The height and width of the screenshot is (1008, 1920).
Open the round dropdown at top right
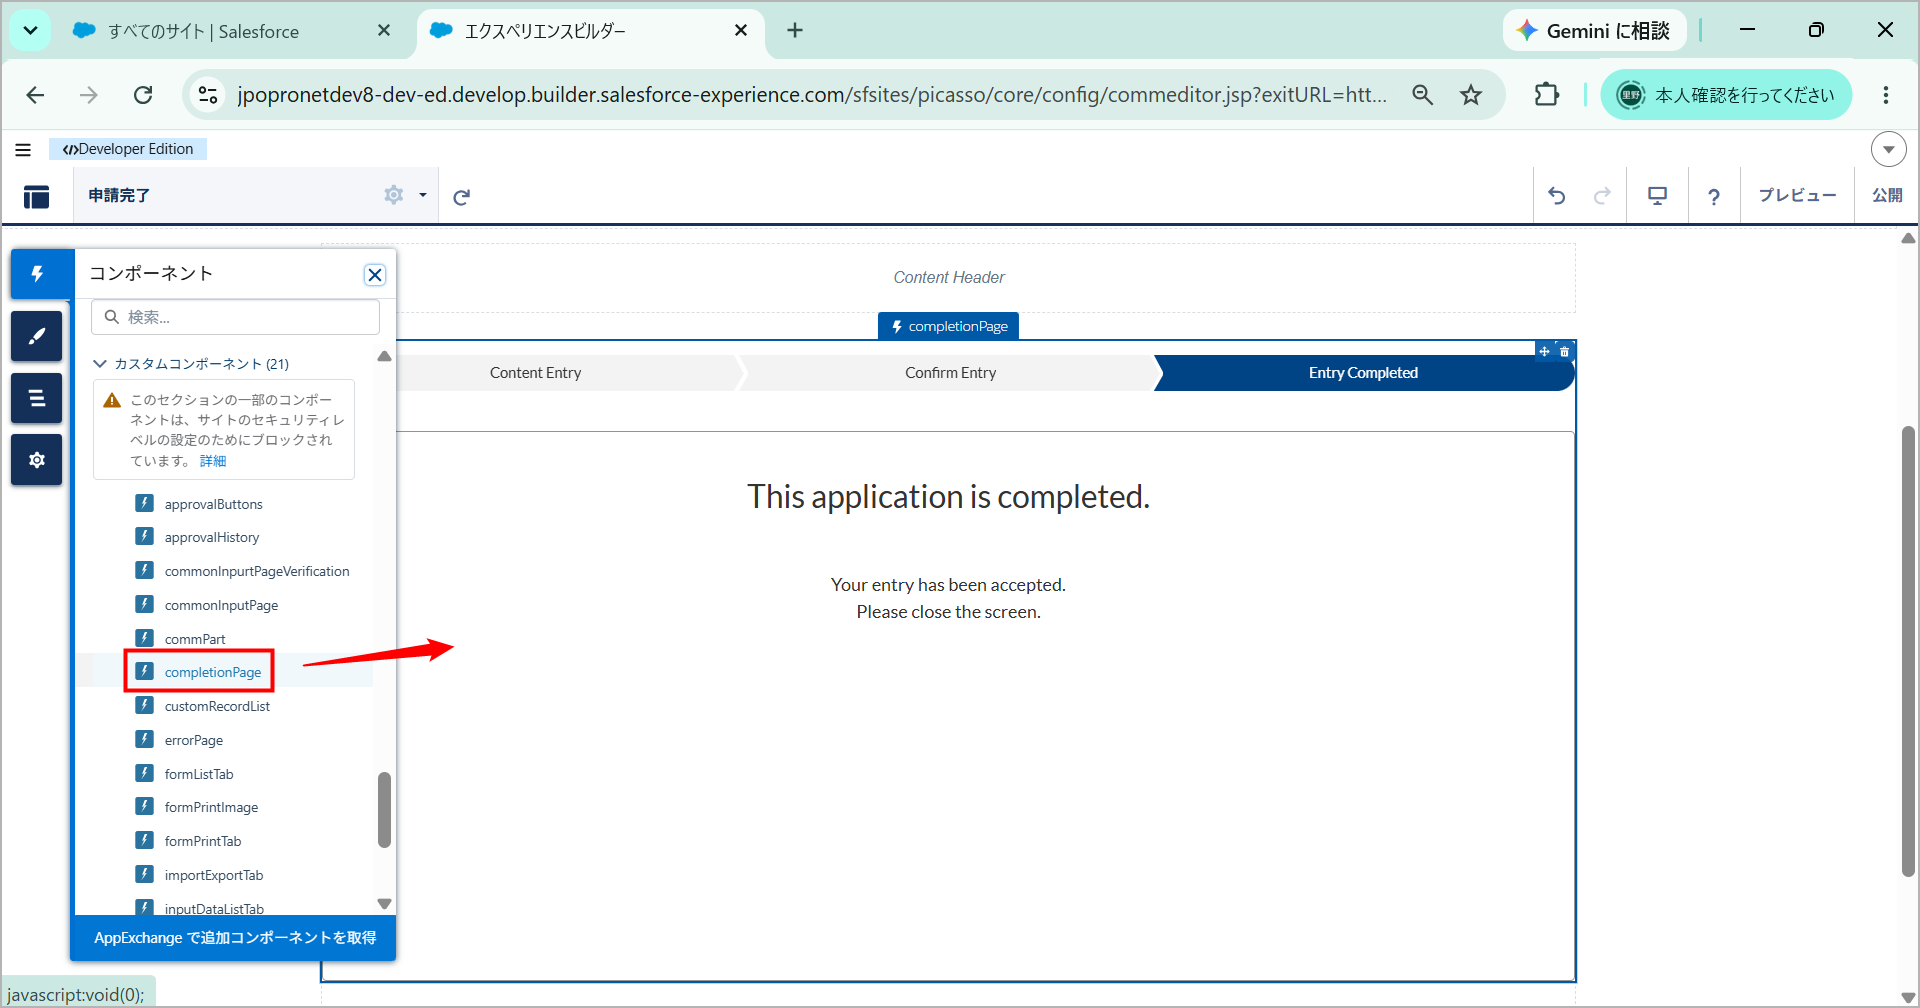(x=1888, y=150)
